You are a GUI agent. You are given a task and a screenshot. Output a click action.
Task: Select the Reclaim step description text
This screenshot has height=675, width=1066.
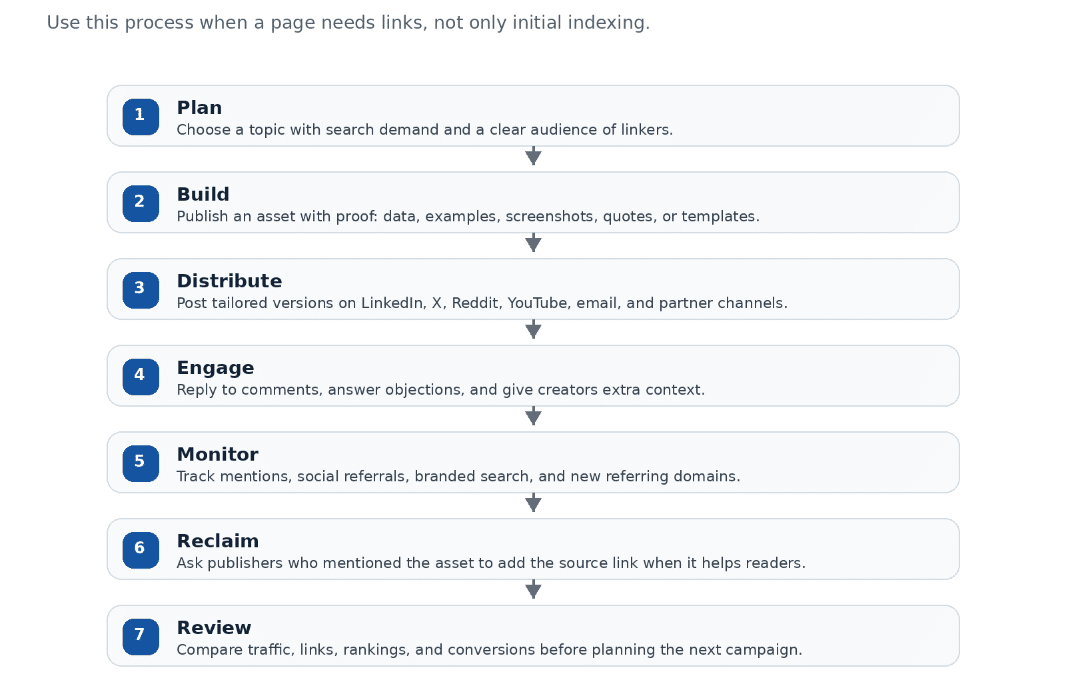[491, 563]
